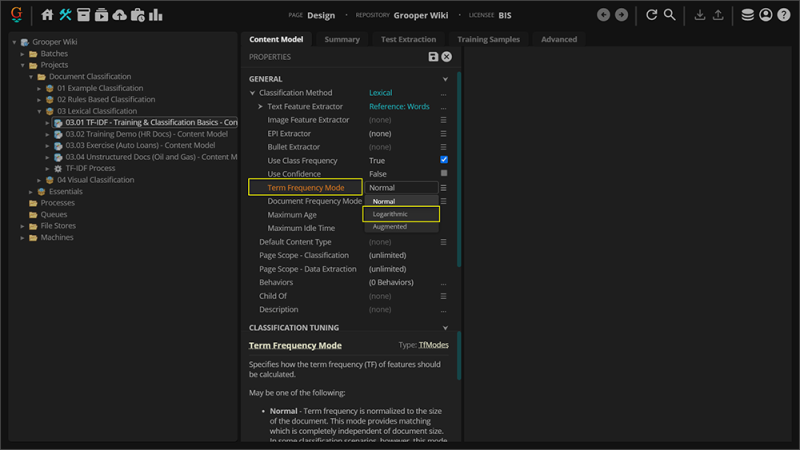Open the Design tools page icon
This screenshot has height=450, width=800.
click(x=66, y=15)
